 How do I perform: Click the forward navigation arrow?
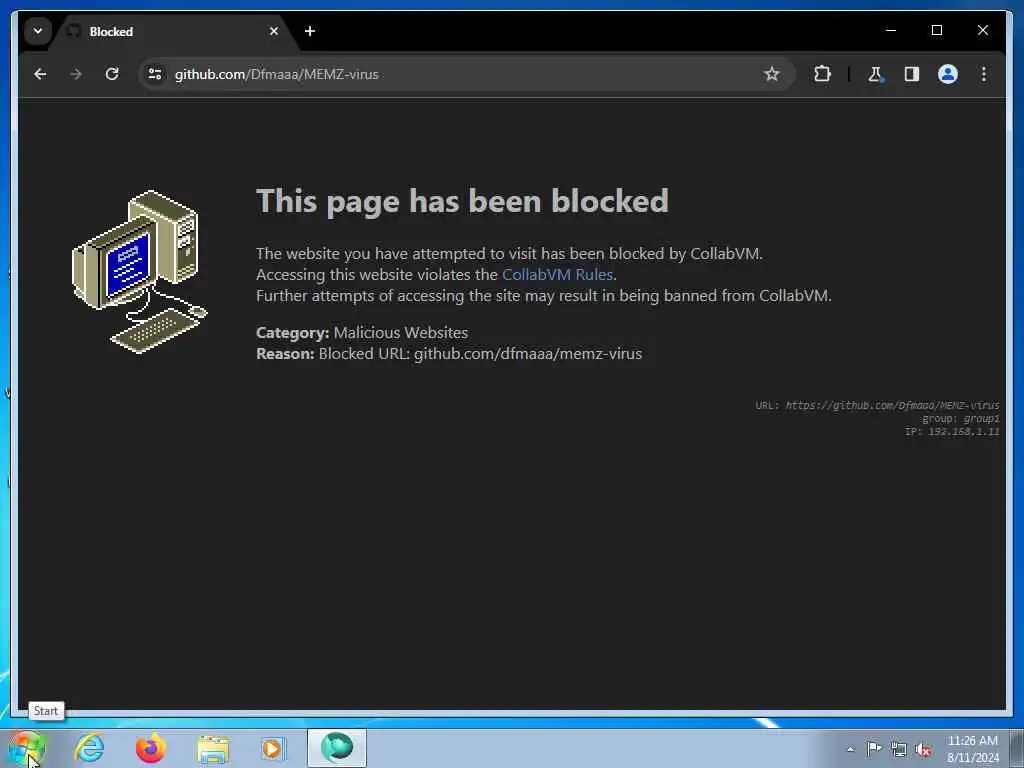(x=76, y=74)
